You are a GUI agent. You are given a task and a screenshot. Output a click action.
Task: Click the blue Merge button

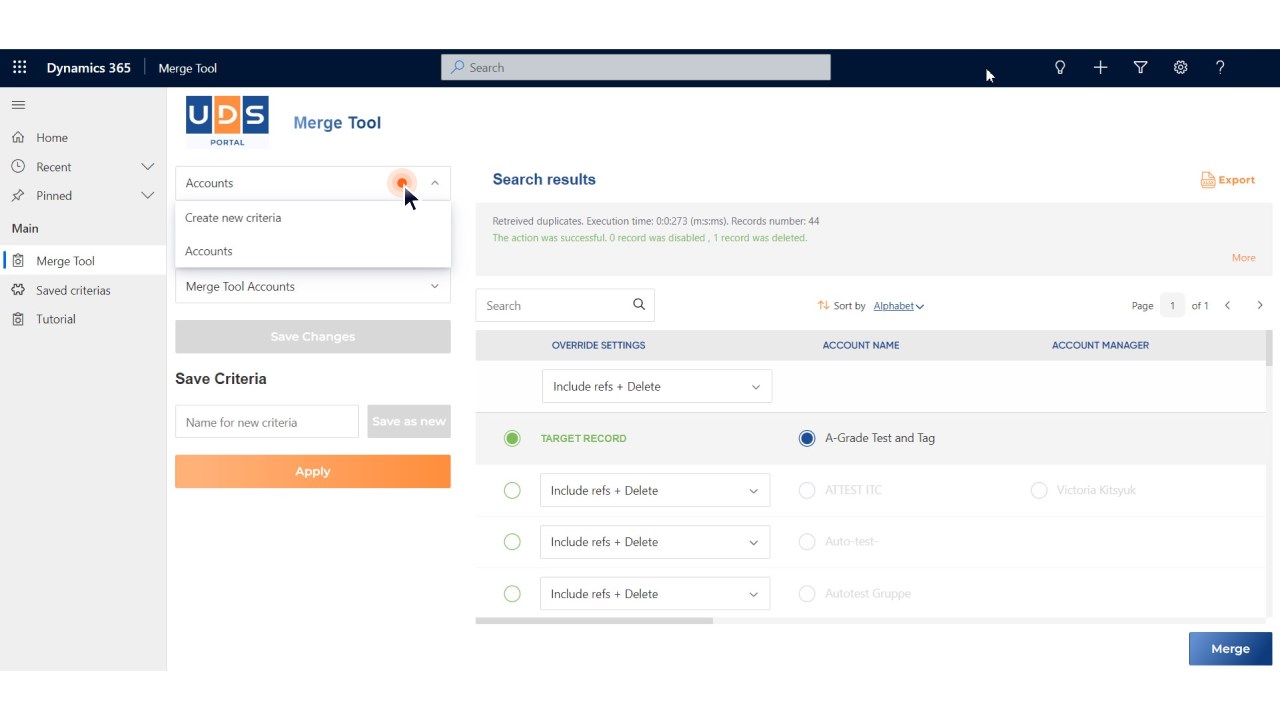point(1230,648)
